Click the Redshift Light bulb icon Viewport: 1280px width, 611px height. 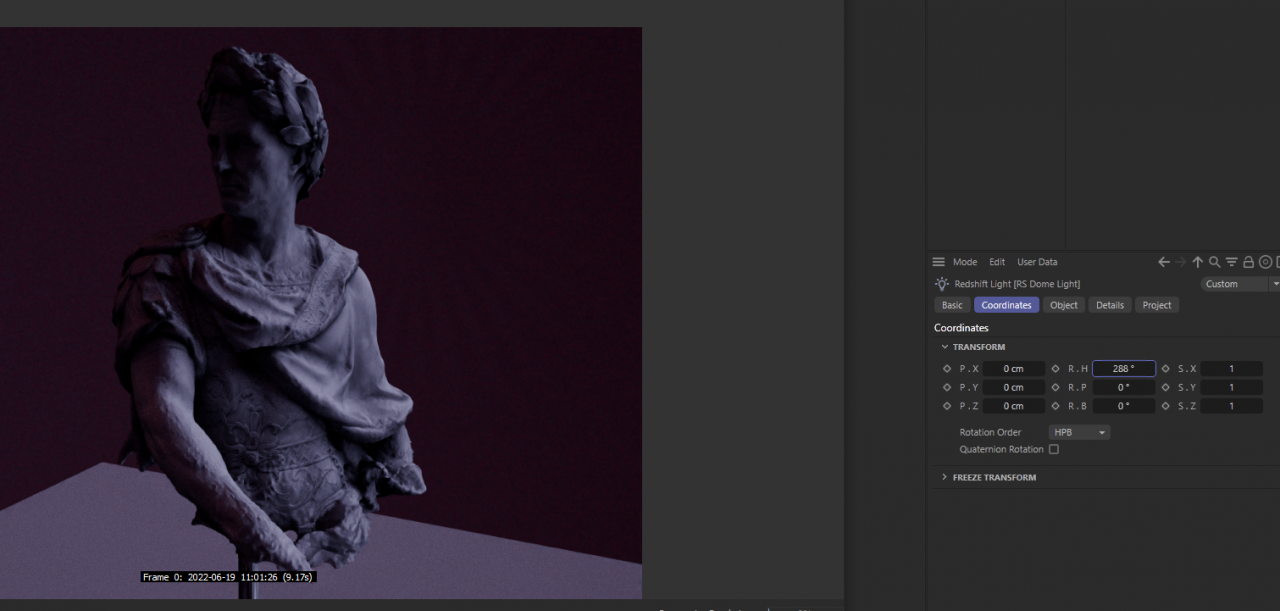point(941,284)
